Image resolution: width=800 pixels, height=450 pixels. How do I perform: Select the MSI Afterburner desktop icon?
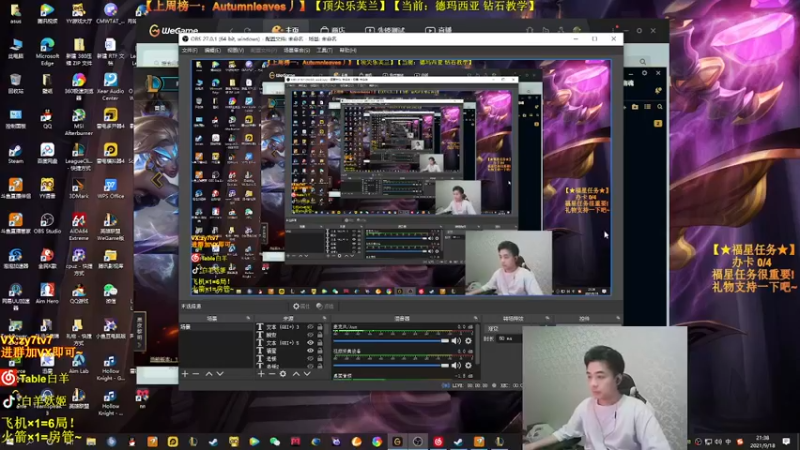[x=79, y=122]
